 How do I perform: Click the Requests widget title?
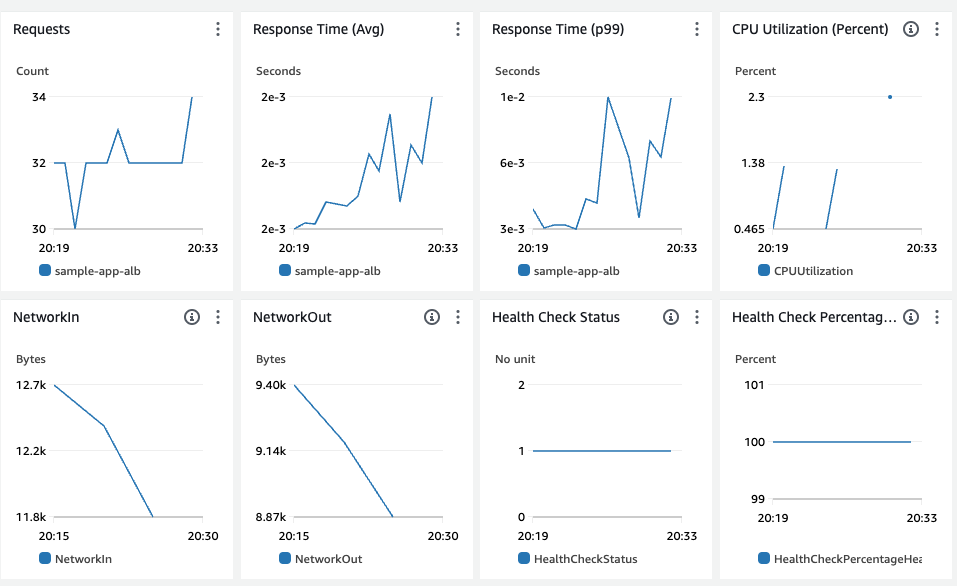[42, 29]
